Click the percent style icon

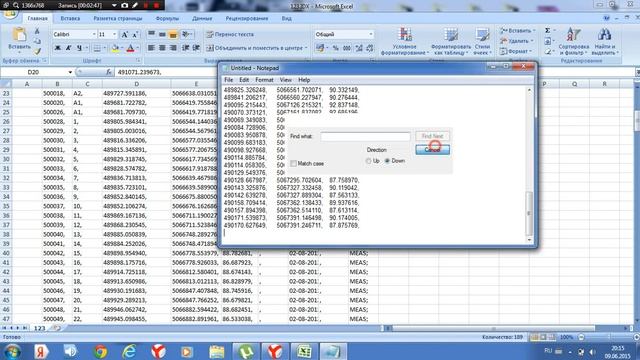point(336,48)
